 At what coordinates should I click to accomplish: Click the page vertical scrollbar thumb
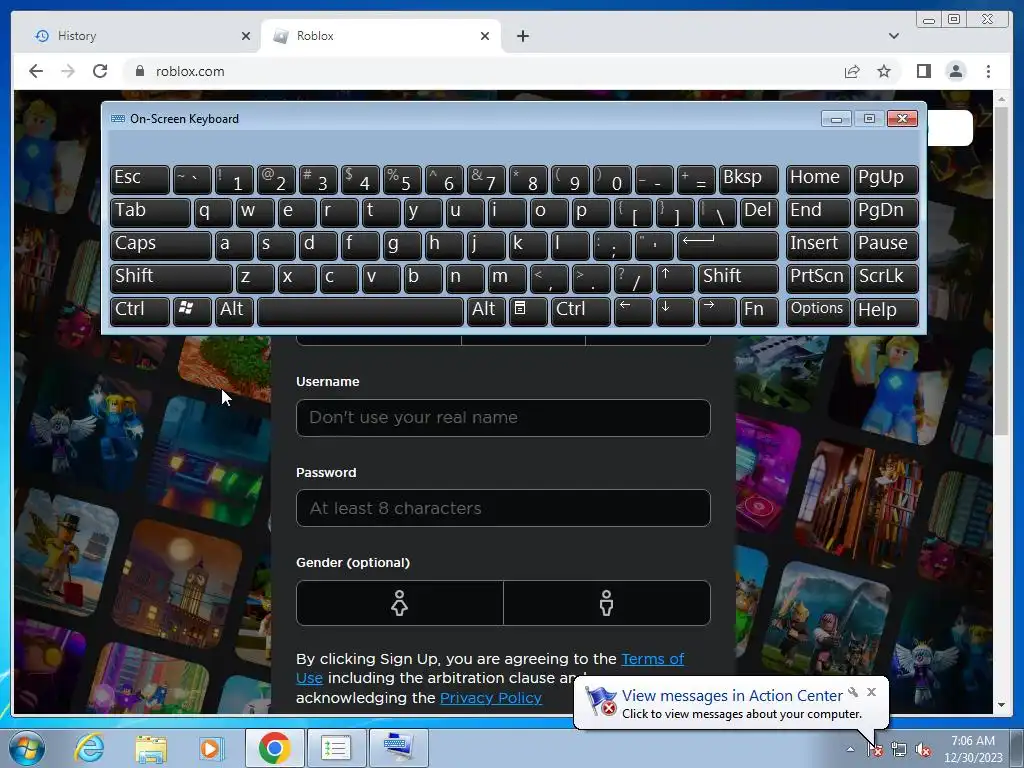[1001, 271]
